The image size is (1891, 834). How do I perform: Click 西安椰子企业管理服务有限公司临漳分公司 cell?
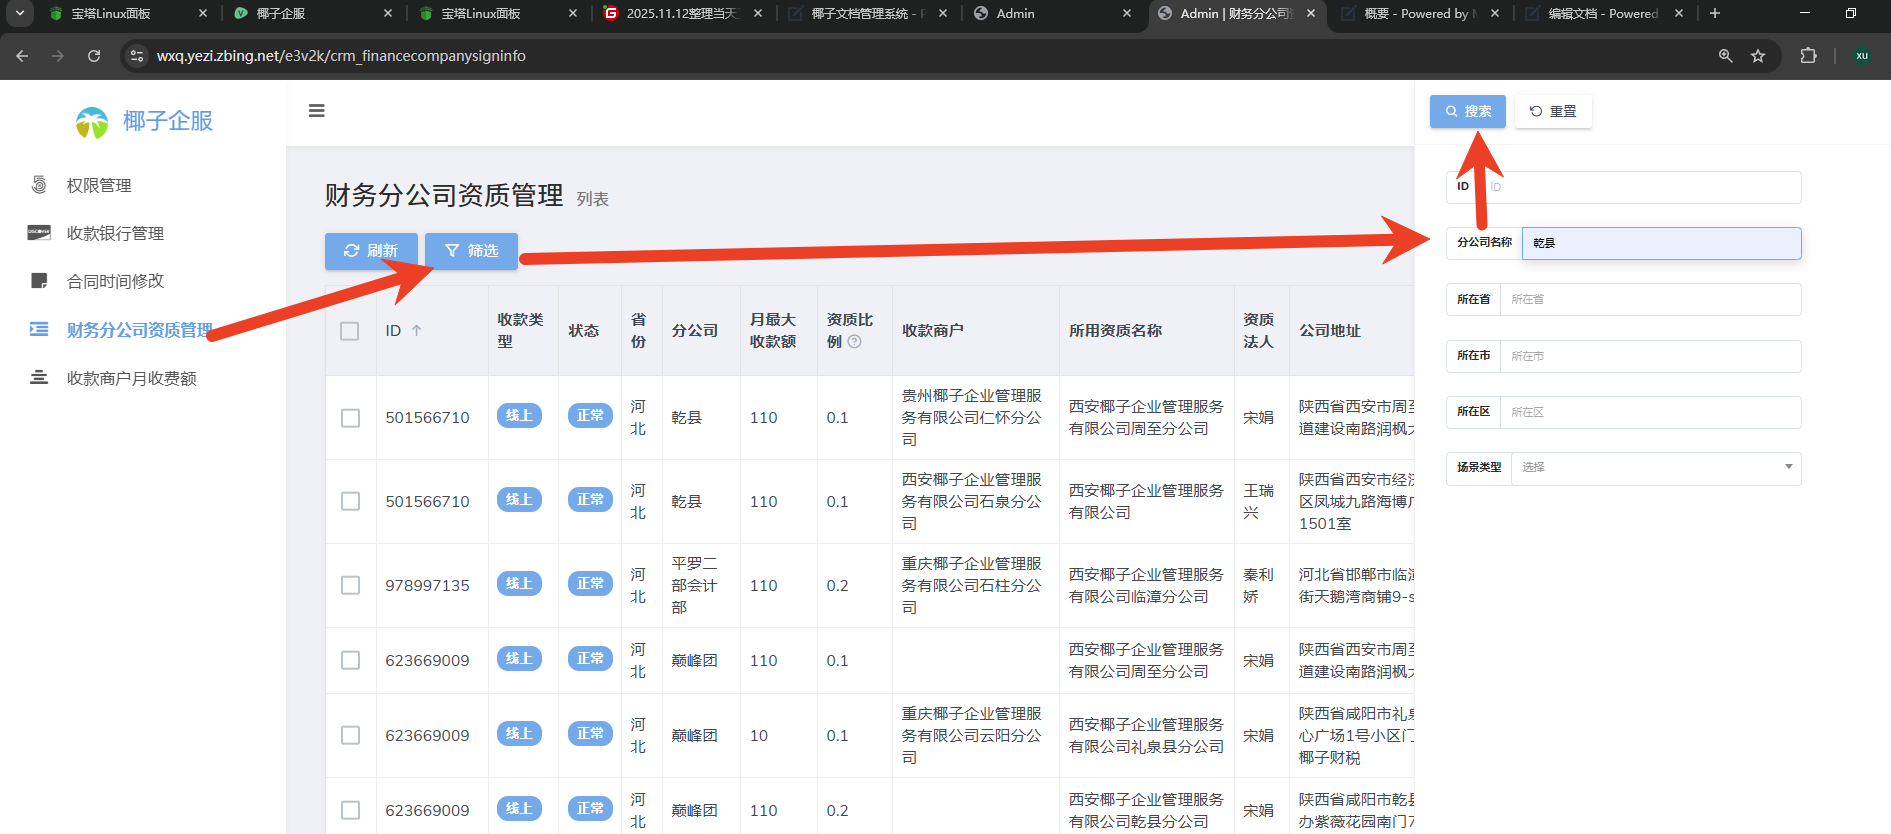[x=1146, y=585]
